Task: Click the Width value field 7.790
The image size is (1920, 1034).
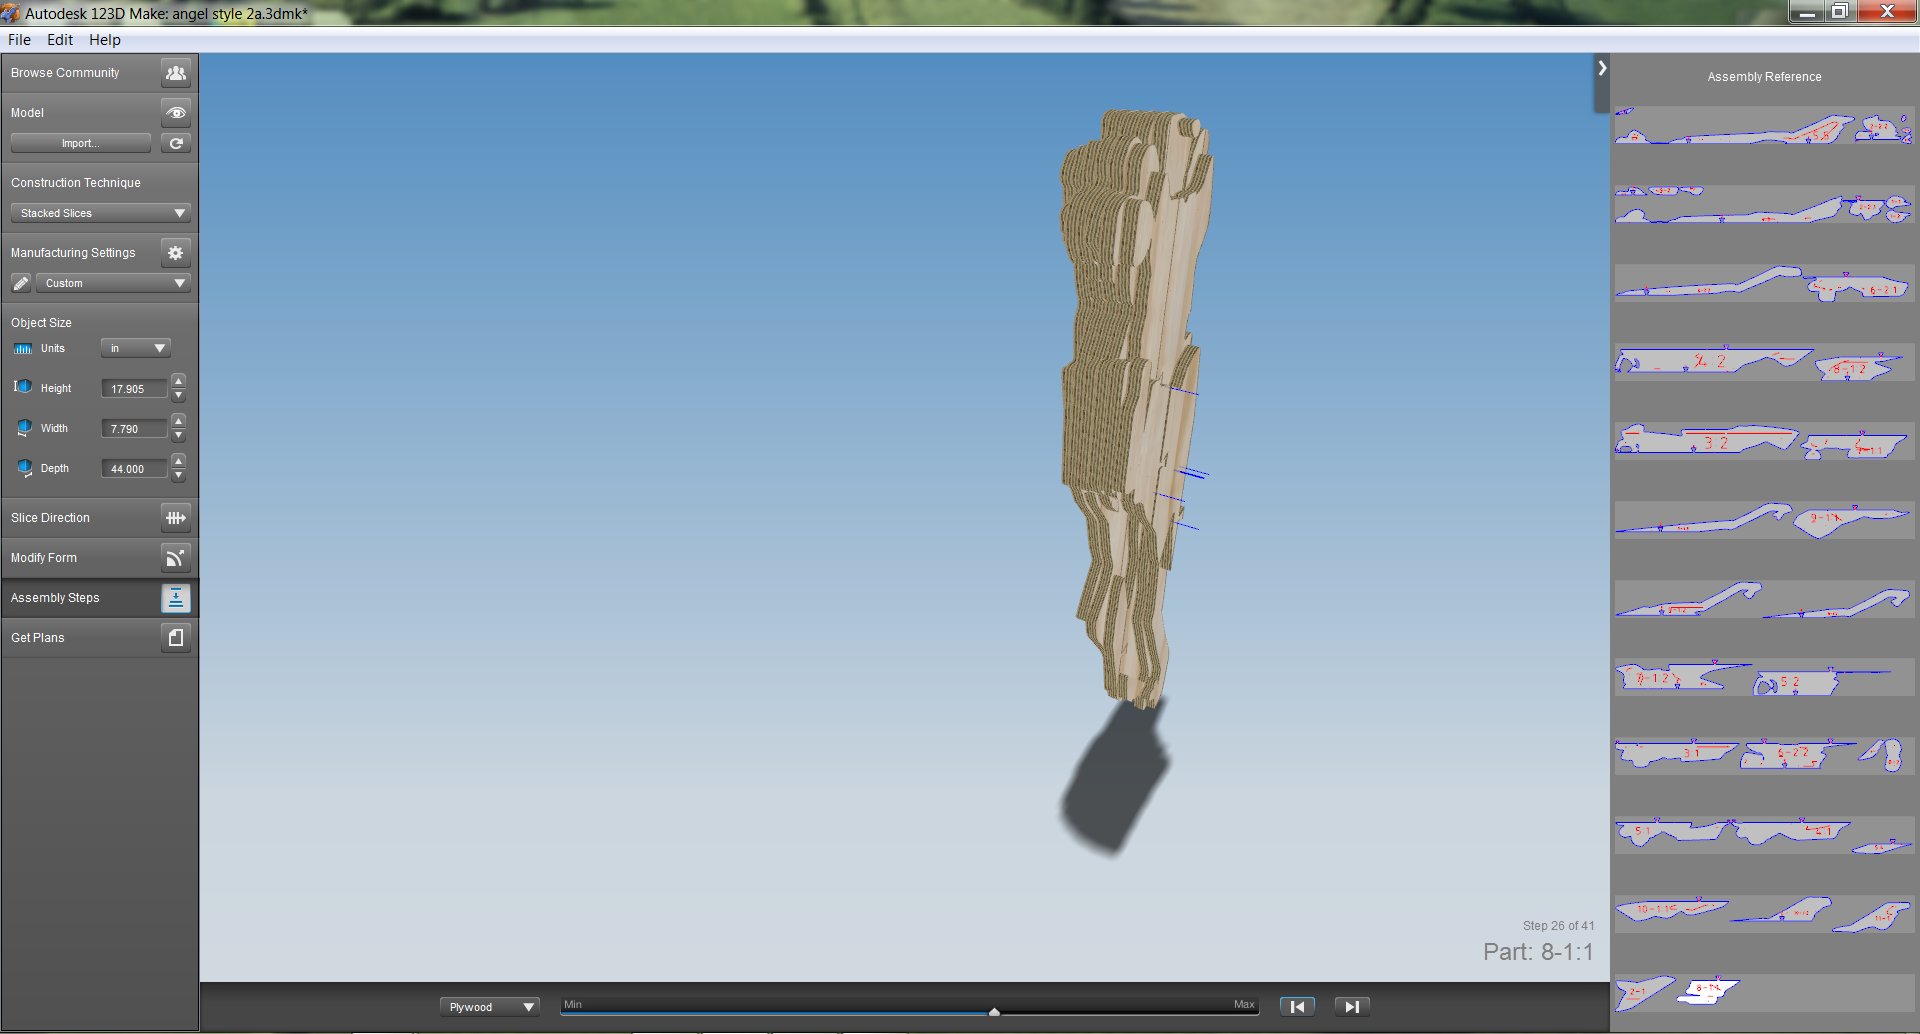Action: (x=134, y=428)
